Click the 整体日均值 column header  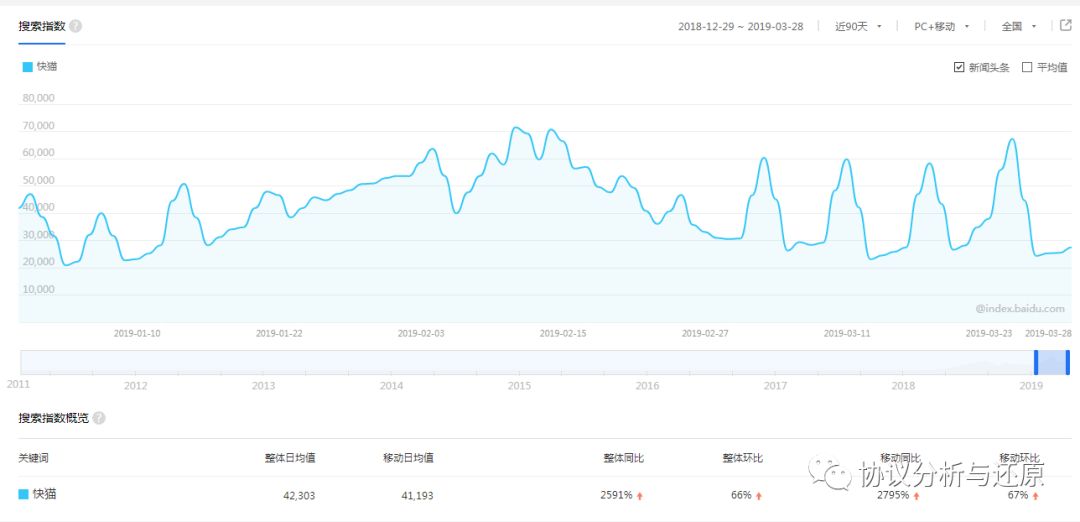[291, 458]
